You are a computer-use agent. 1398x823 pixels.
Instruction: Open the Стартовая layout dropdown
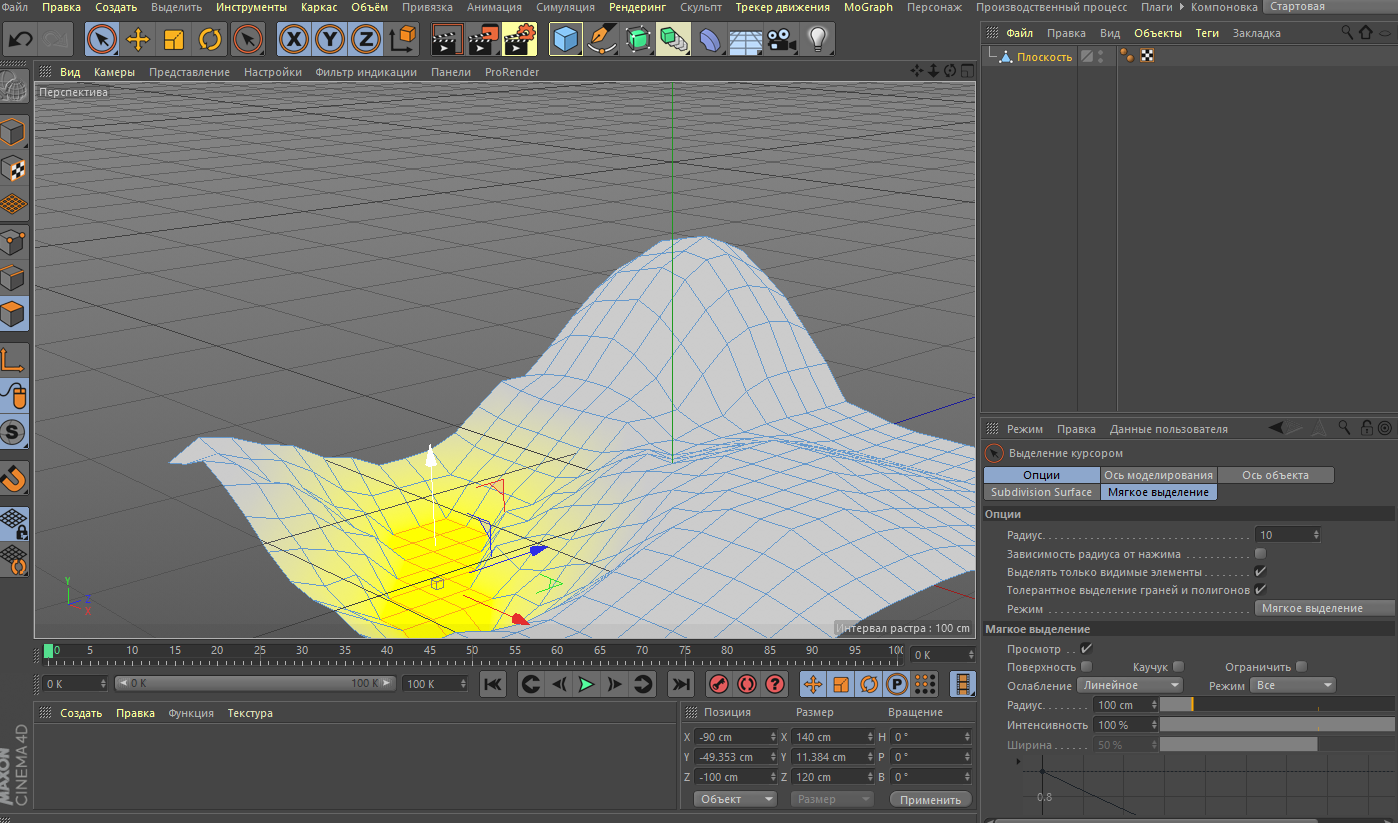[1330, 7]
